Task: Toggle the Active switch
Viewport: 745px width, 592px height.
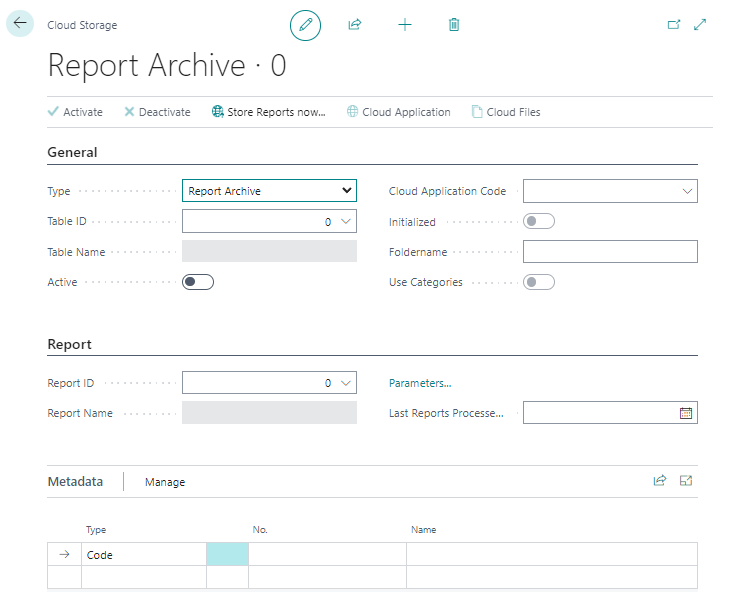Action: pyautogui.click(x=198, y=282)
